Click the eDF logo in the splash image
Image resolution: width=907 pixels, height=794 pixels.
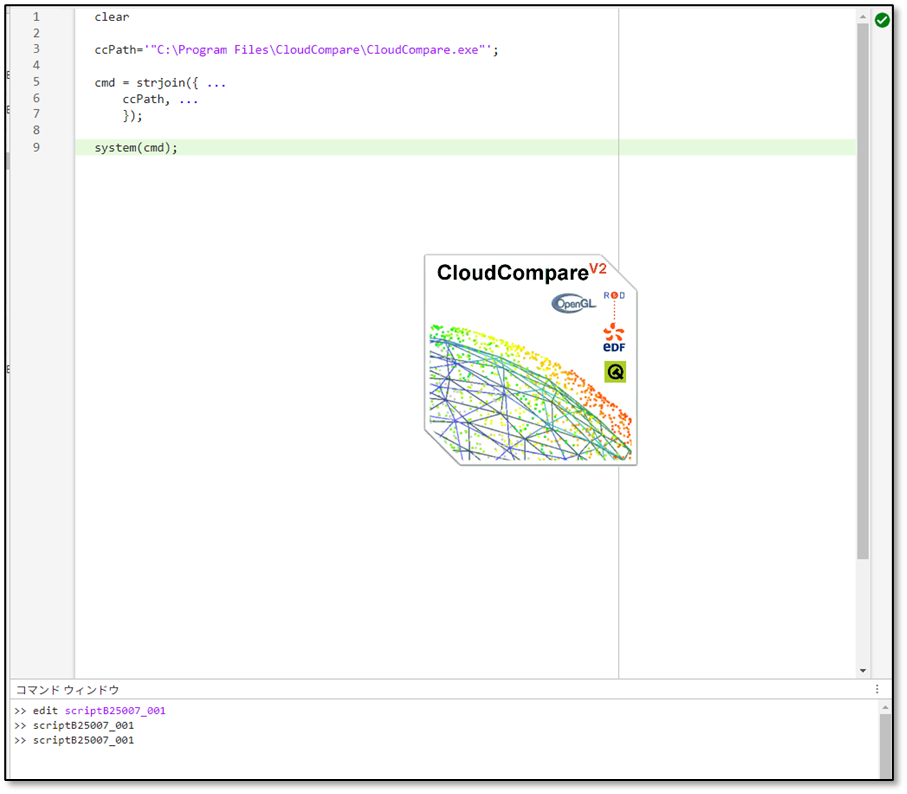click(613, 340)
